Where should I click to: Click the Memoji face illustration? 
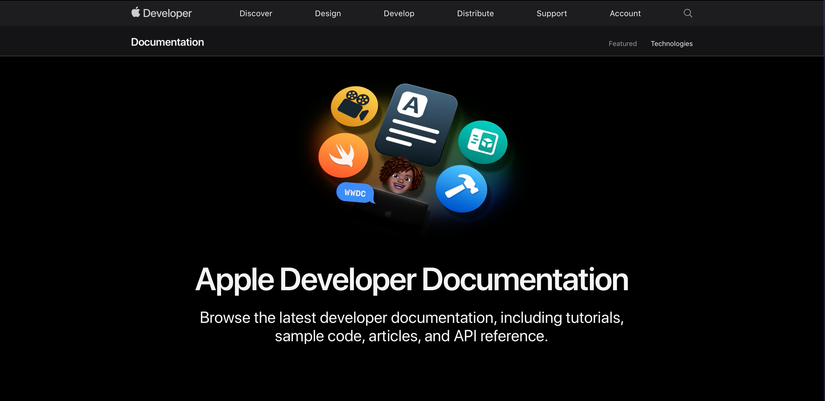click(x=401, y=176)
